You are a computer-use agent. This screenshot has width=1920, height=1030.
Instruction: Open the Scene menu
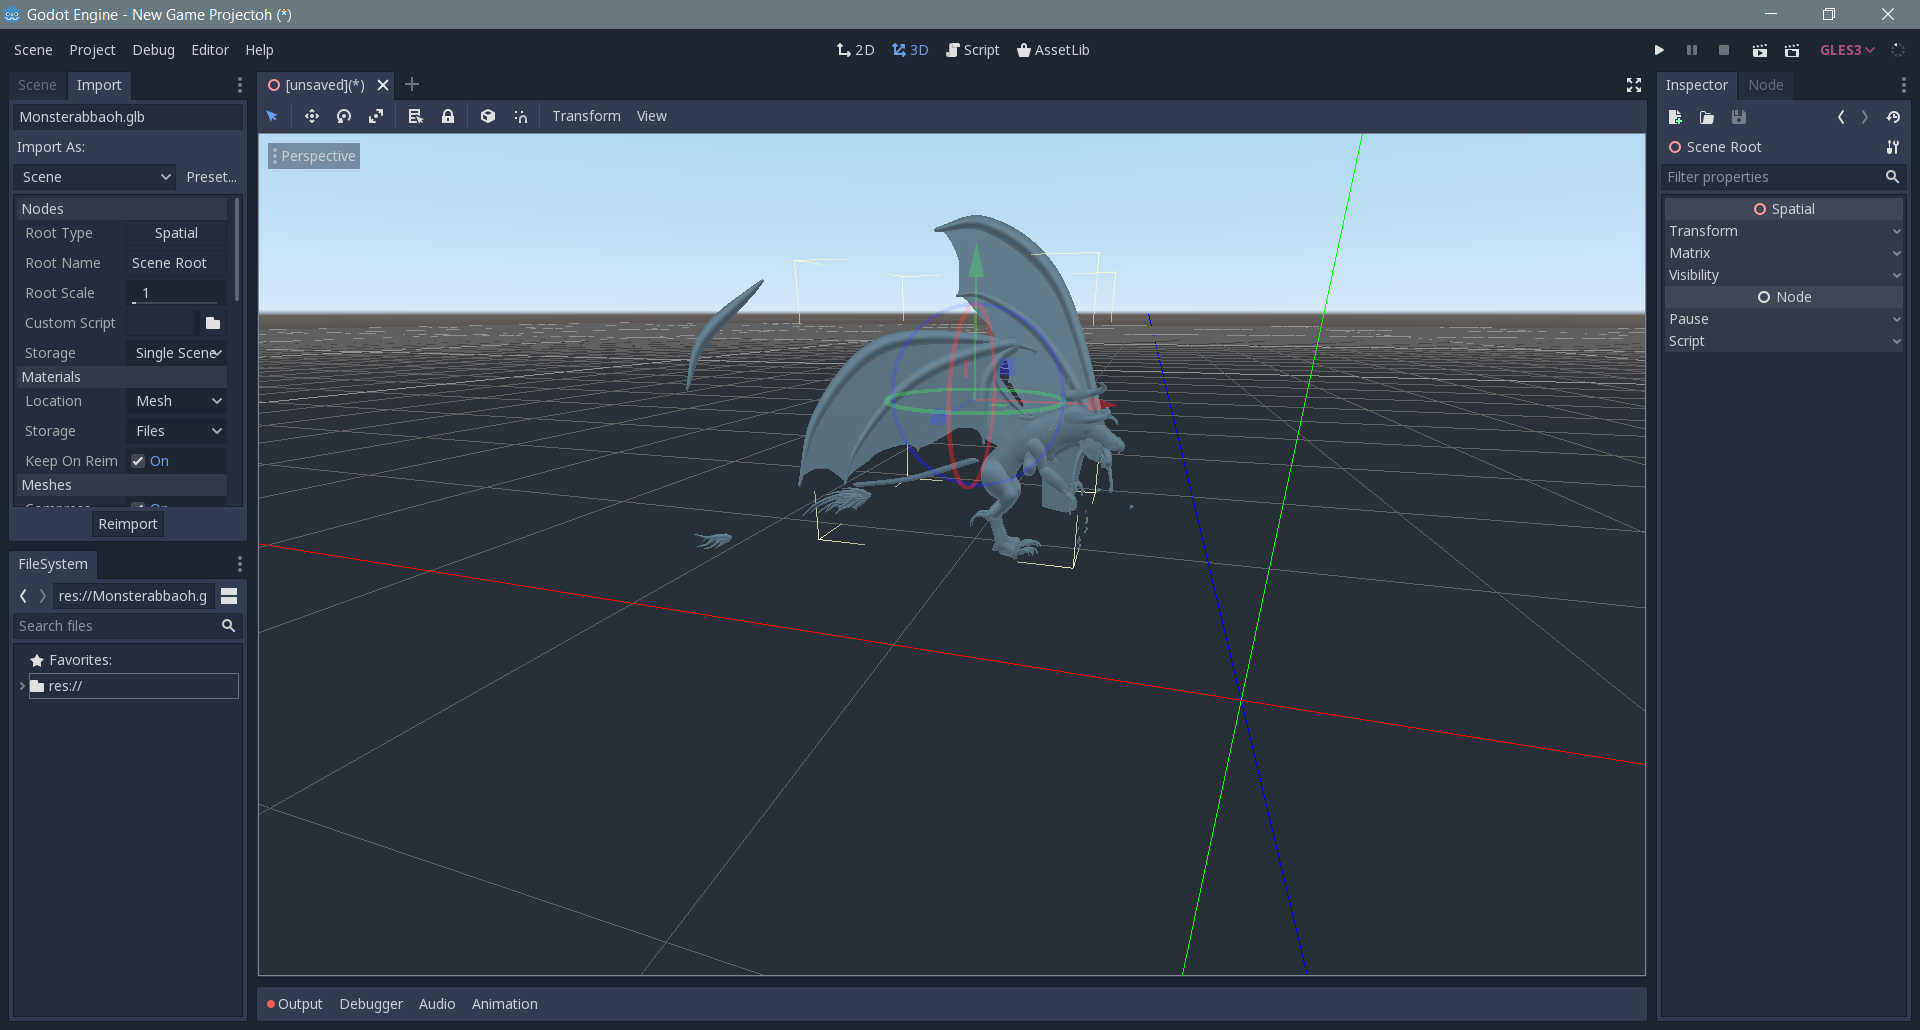33,50
